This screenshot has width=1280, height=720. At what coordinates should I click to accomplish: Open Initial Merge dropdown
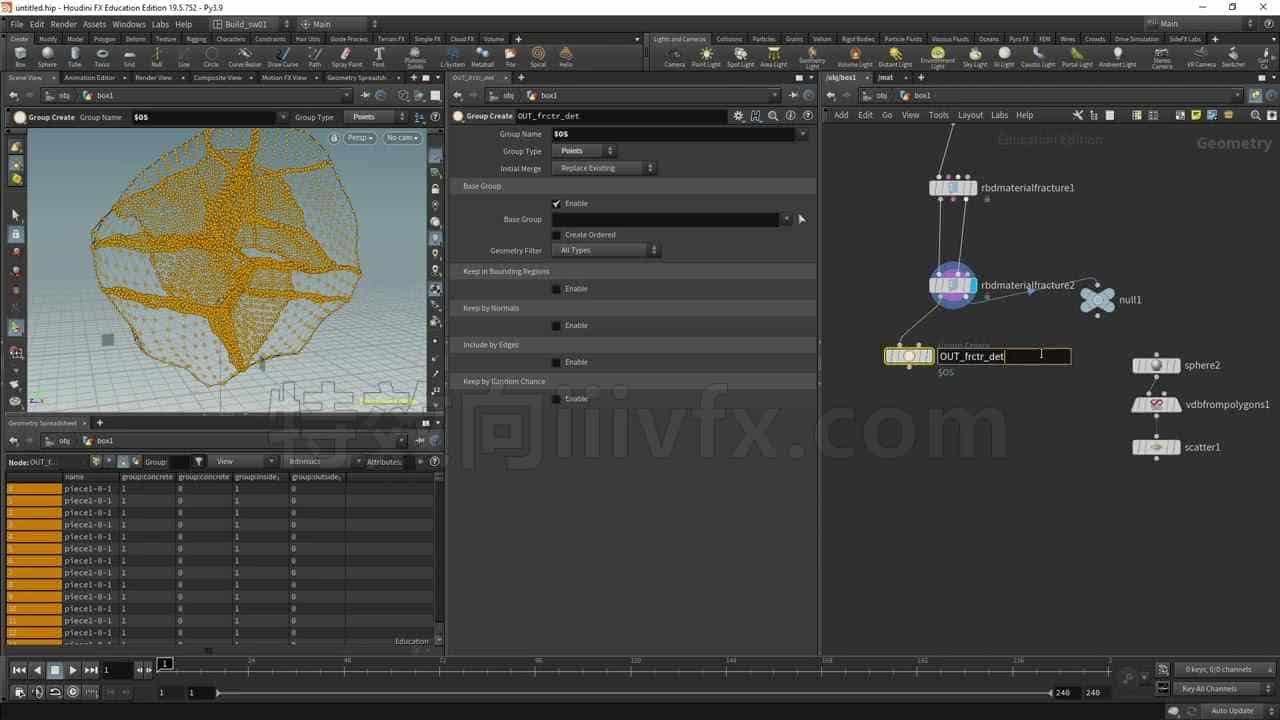pos(604,168)
